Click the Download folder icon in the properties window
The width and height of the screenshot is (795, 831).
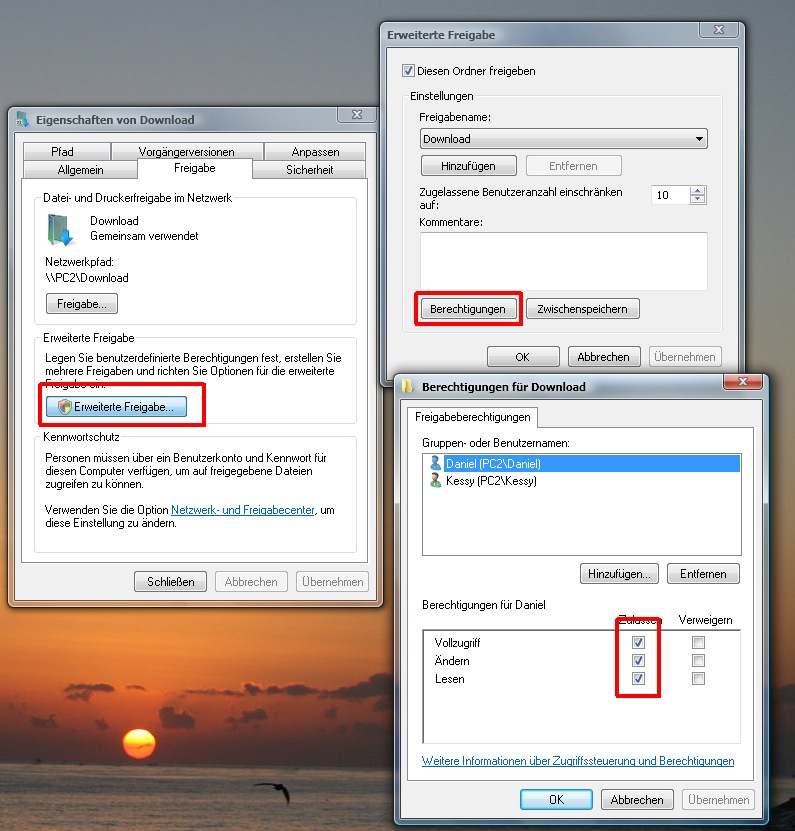[59, 229]
